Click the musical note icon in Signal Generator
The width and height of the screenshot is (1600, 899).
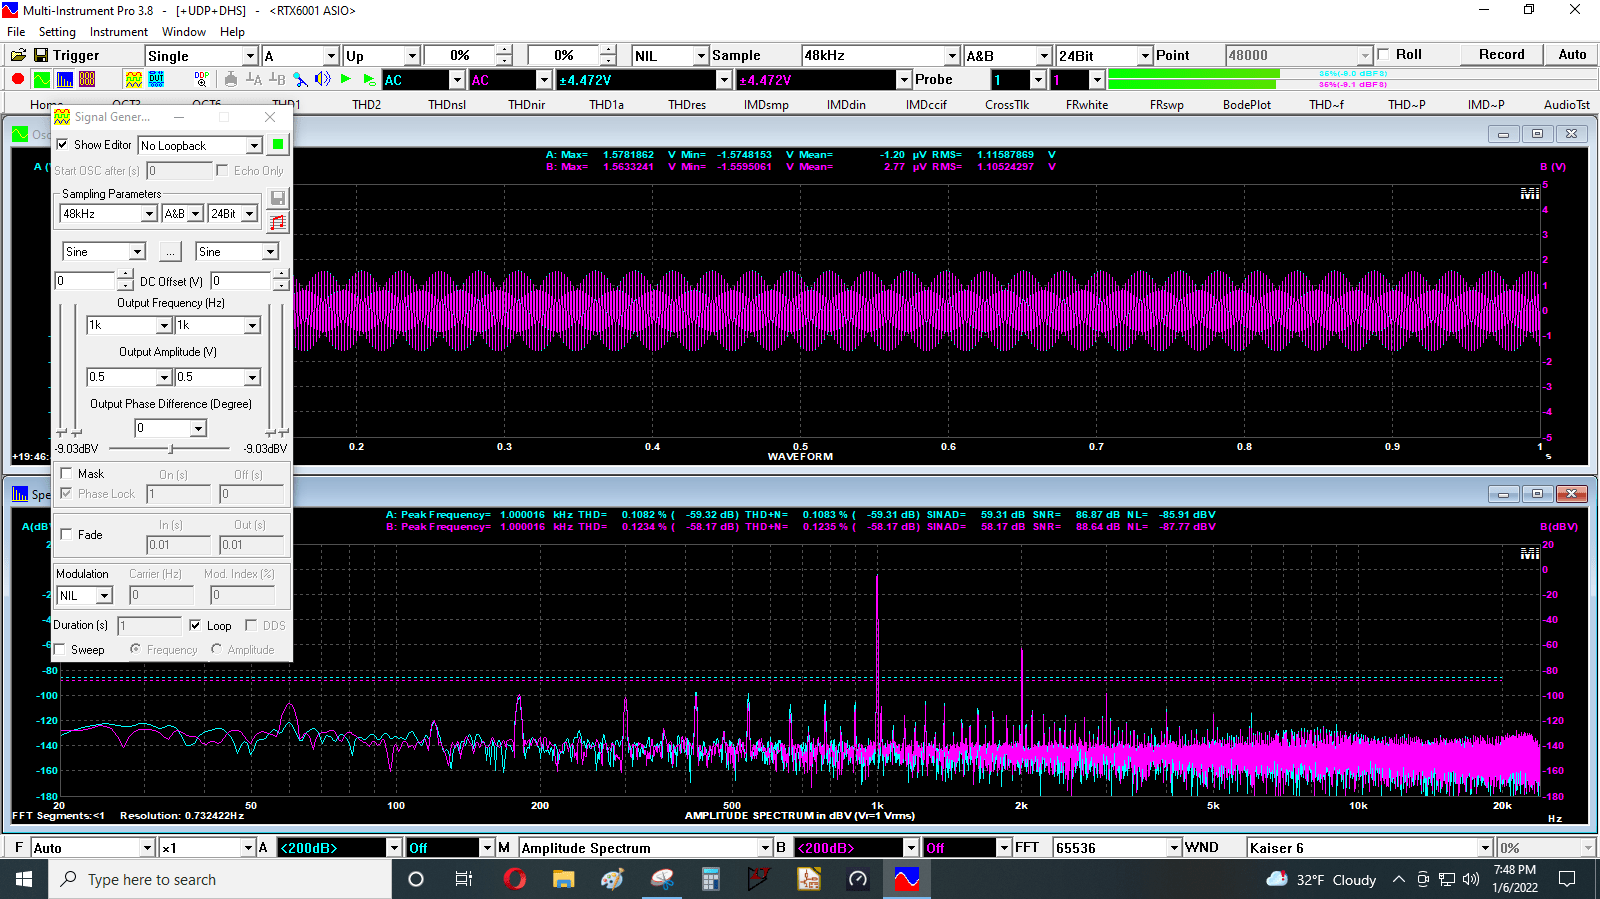tap(278, 222)
